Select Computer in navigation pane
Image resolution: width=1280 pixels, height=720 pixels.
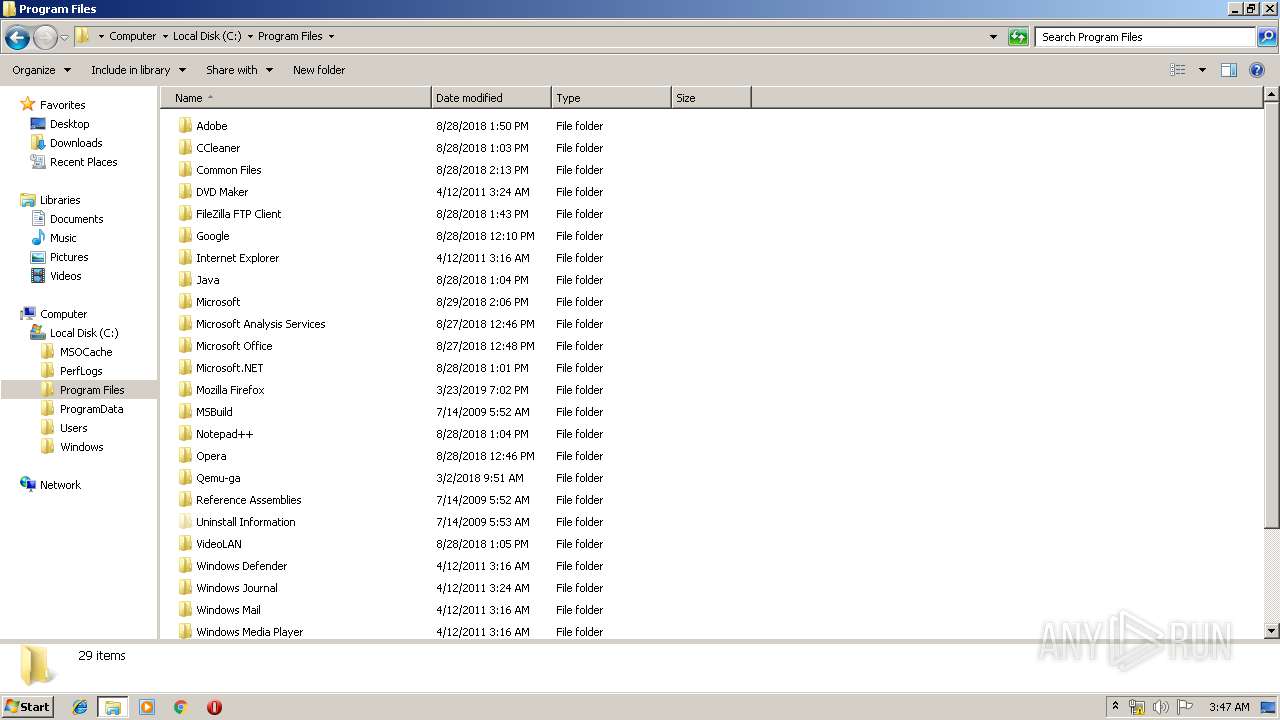pyautogui.click(x=63, y=314)
